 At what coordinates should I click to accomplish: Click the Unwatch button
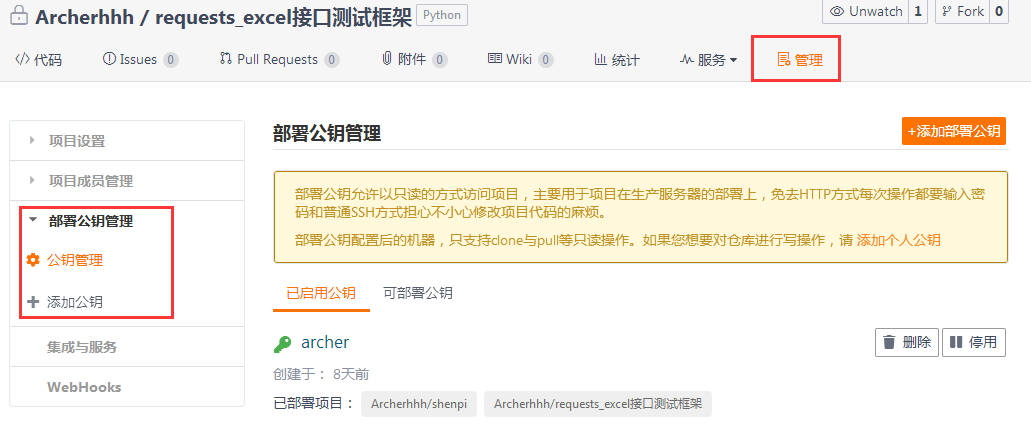(866, 12)
